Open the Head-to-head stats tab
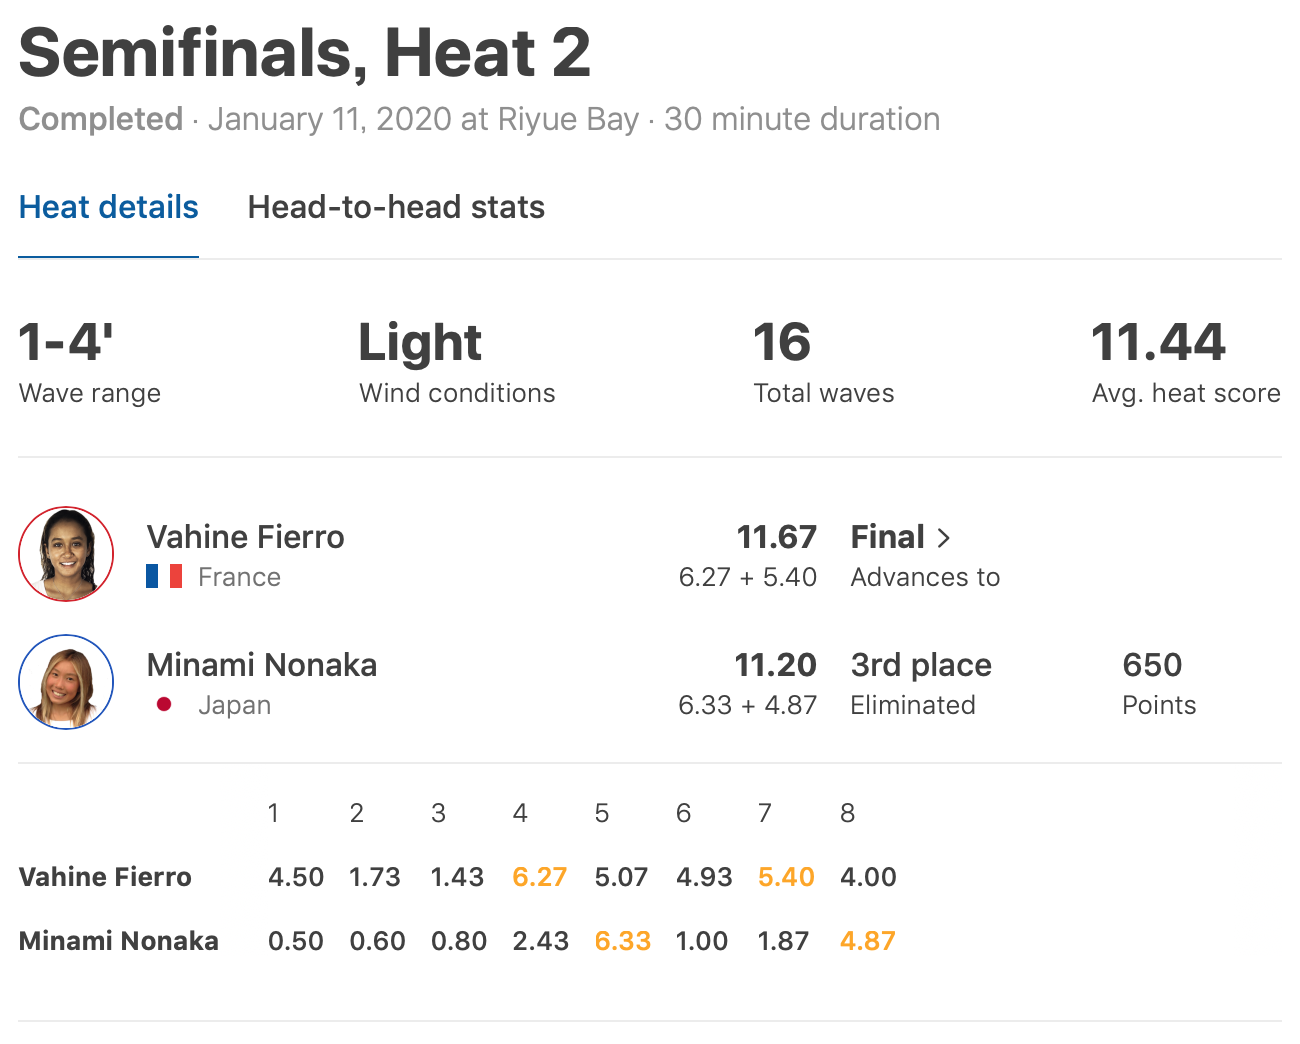 coord(396,207)
